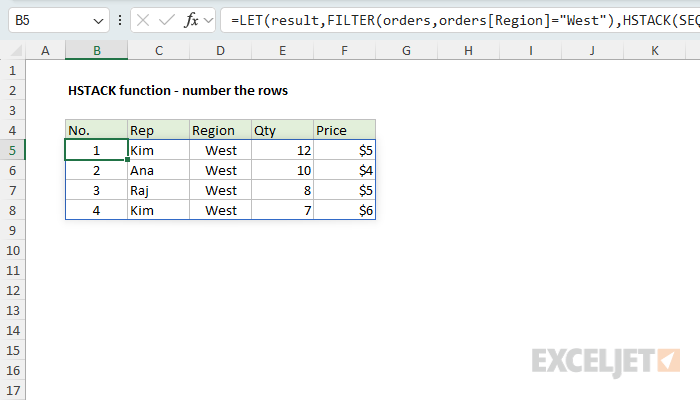Click the Qty cell showing 10
Viewport: 700px width, 400px height.
283,171
